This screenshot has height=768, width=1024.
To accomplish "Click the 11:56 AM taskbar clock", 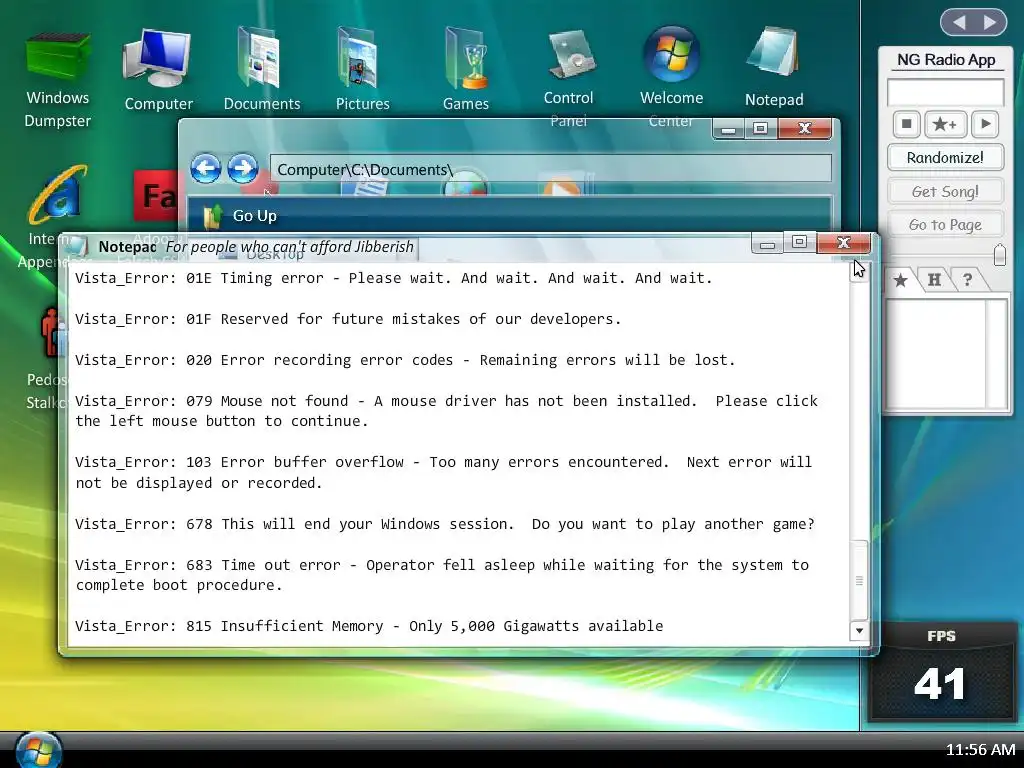I will click(x=980, y=750).
